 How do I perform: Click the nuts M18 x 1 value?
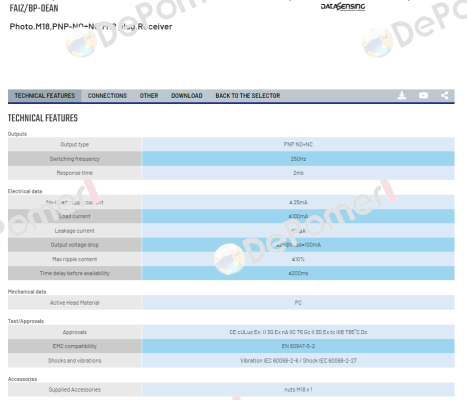tap(298, 389)
